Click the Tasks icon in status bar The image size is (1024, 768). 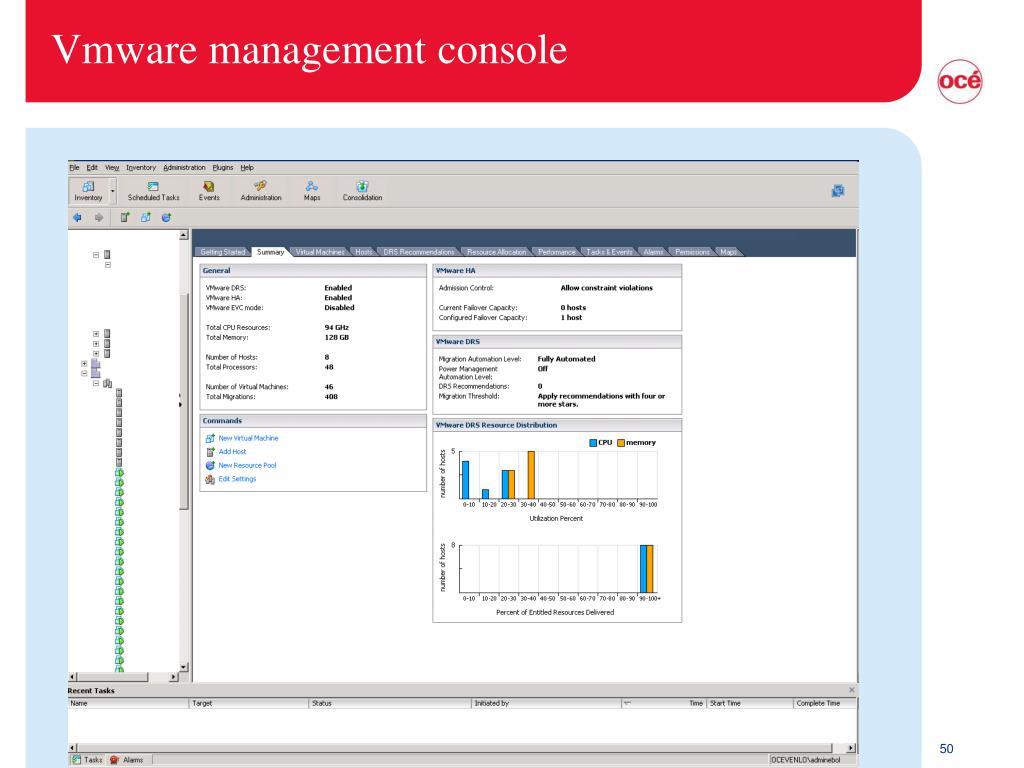click(76, 760)
